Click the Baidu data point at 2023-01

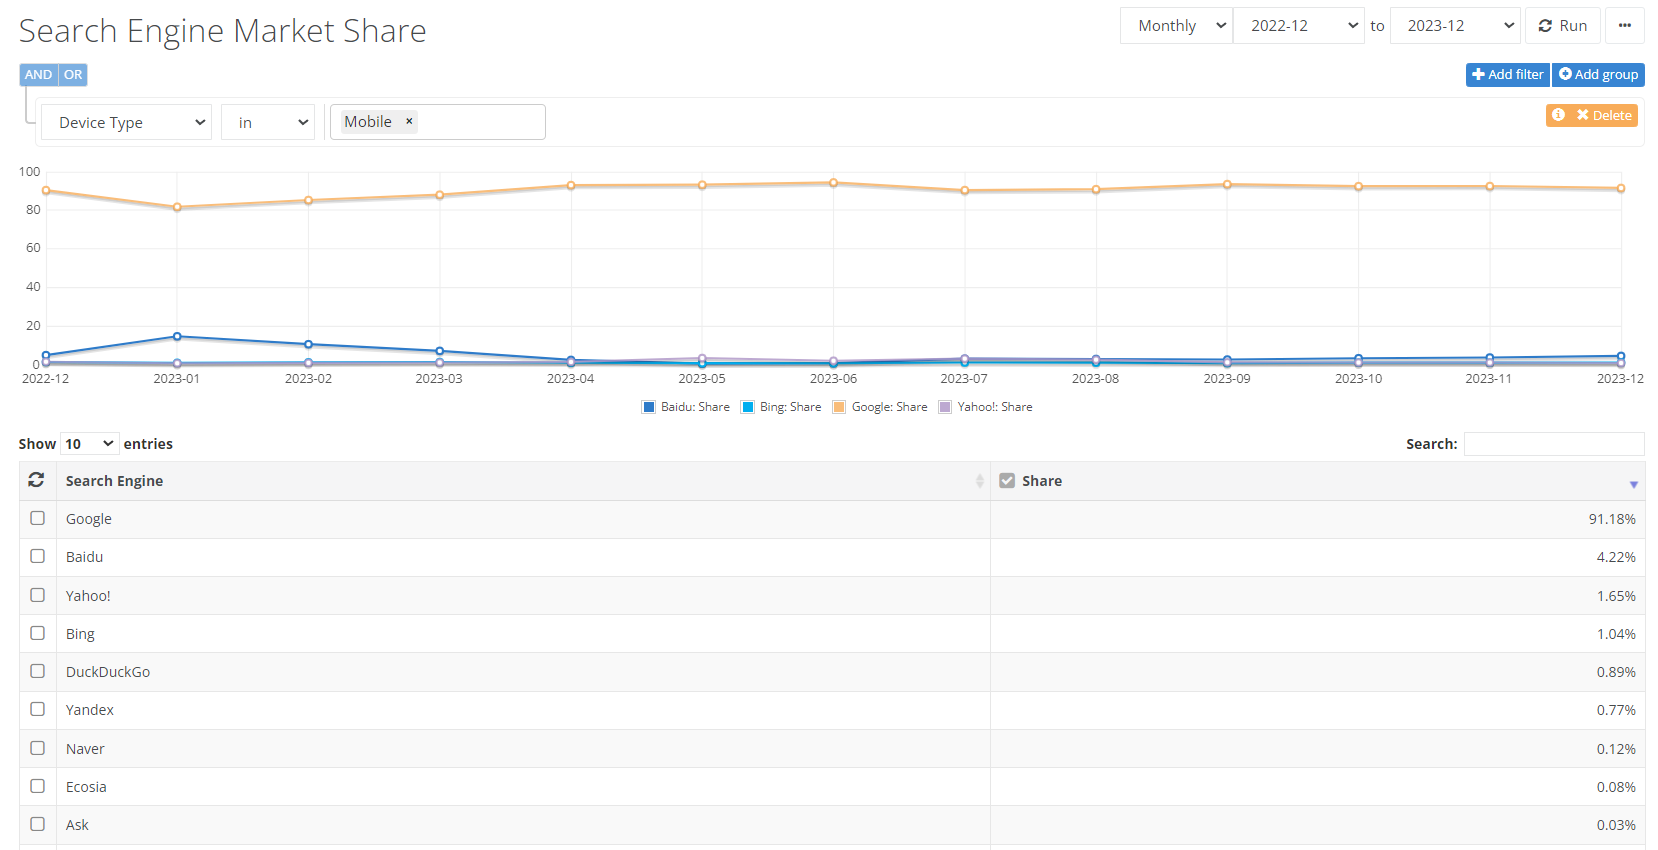[x=177, y=336]
